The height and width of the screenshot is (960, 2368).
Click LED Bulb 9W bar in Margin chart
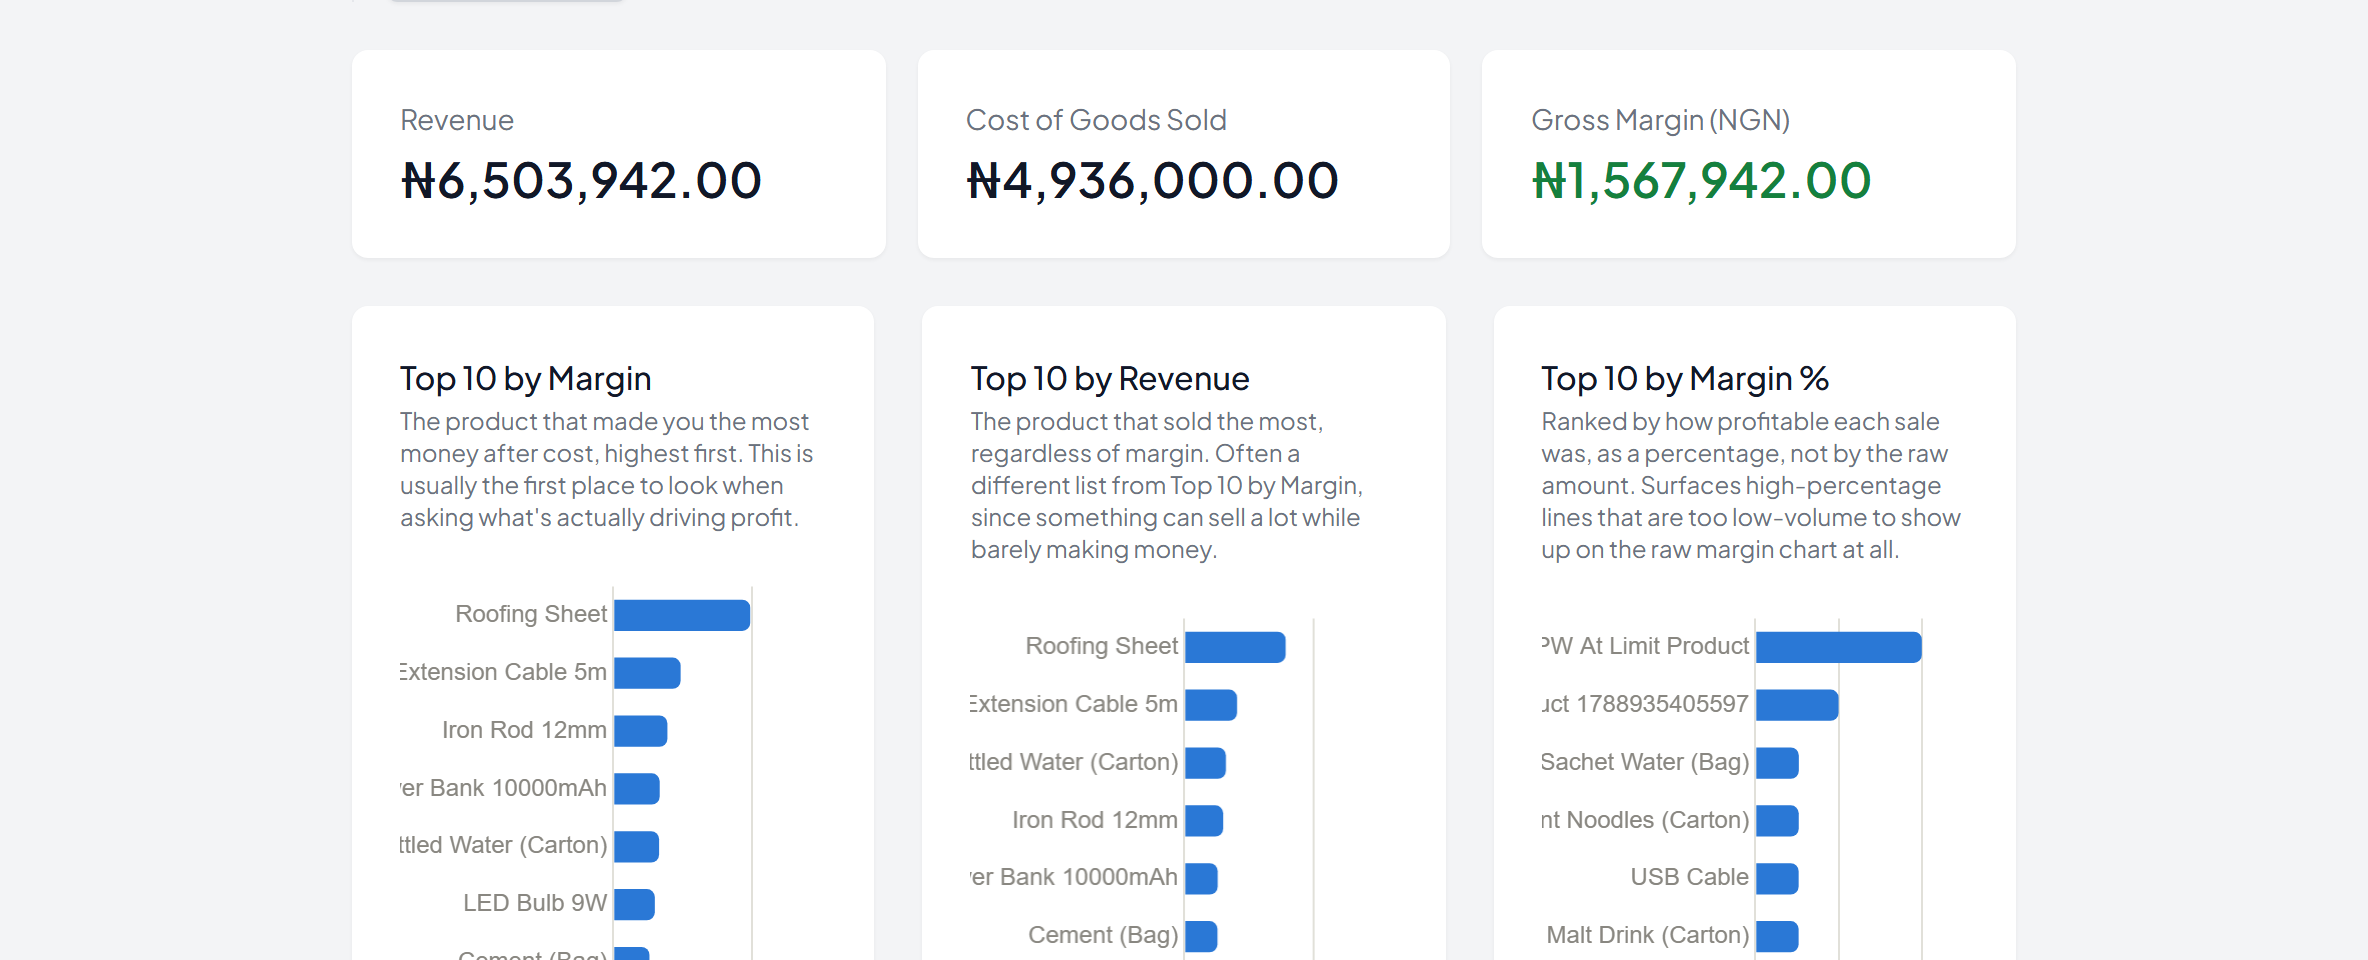click(634, 904)
